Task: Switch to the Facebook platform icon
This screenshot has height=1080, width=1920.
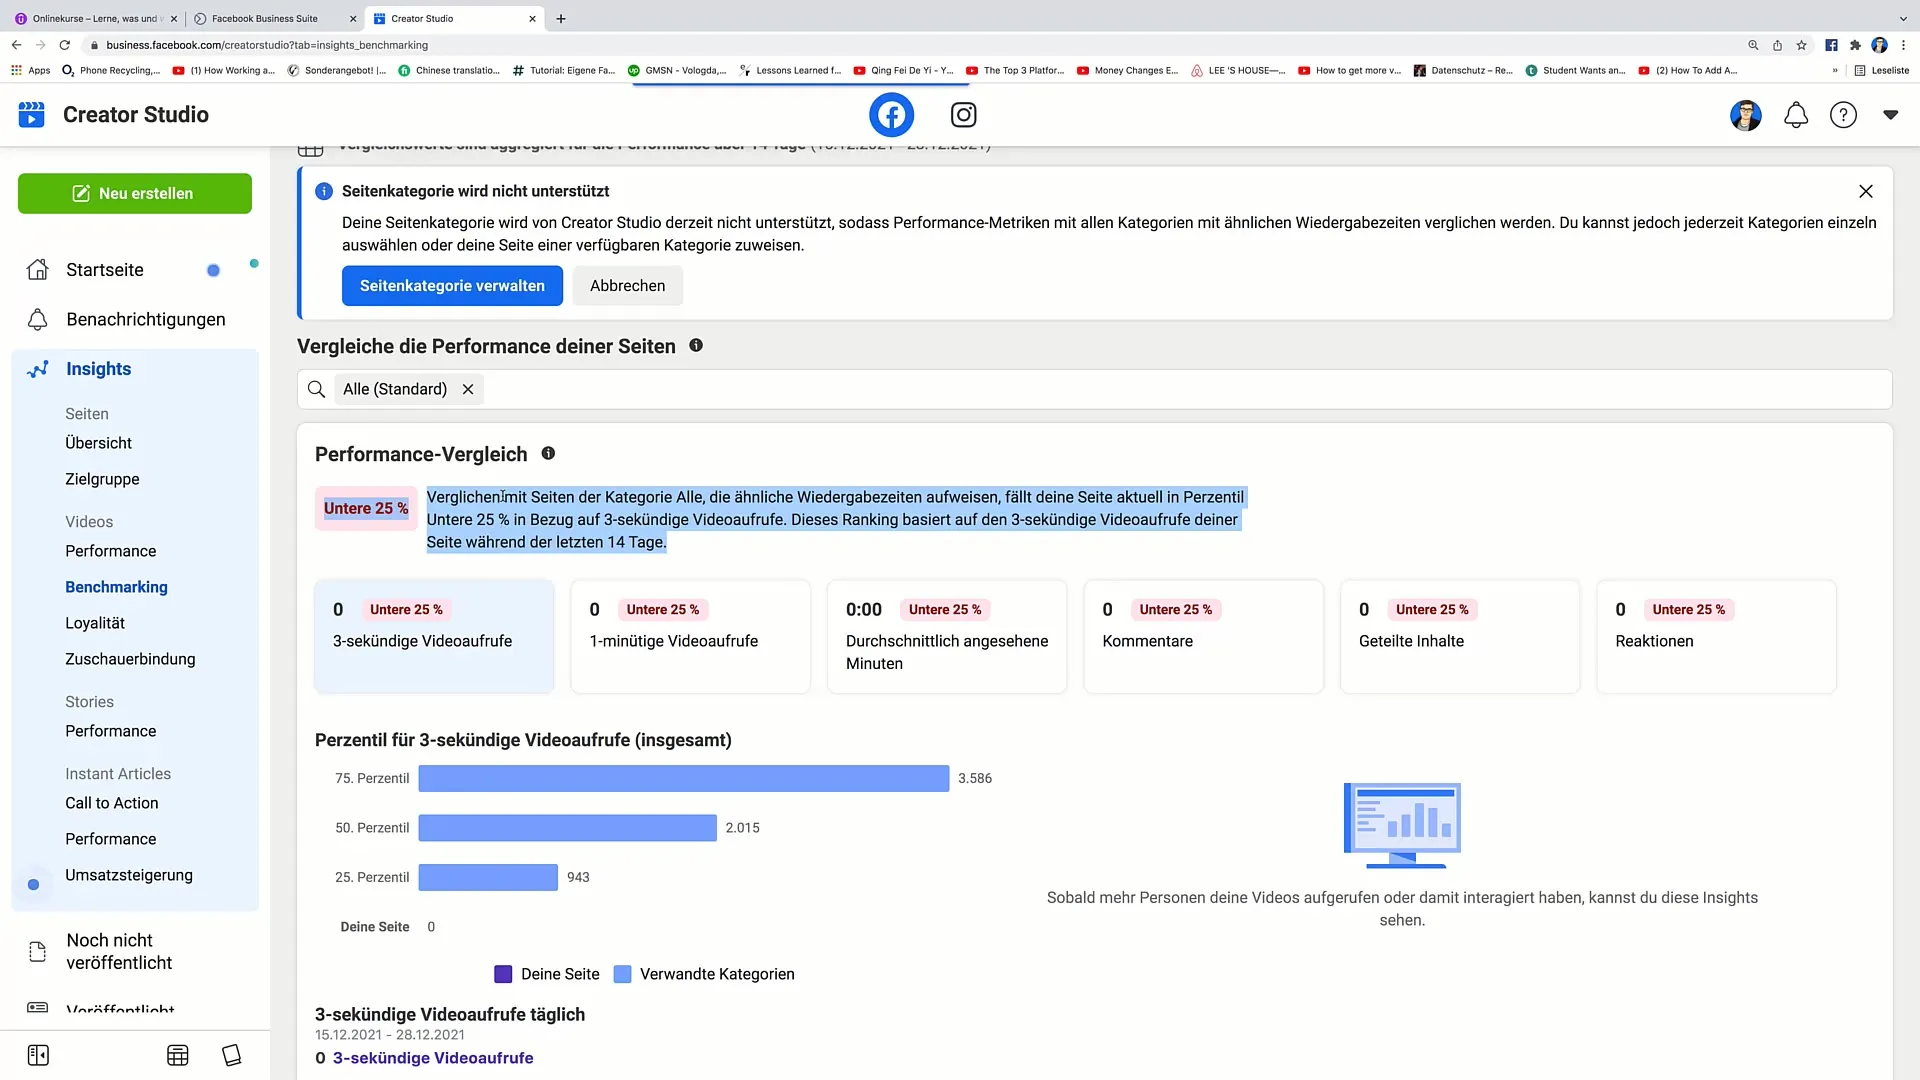Action: point(891,115)
